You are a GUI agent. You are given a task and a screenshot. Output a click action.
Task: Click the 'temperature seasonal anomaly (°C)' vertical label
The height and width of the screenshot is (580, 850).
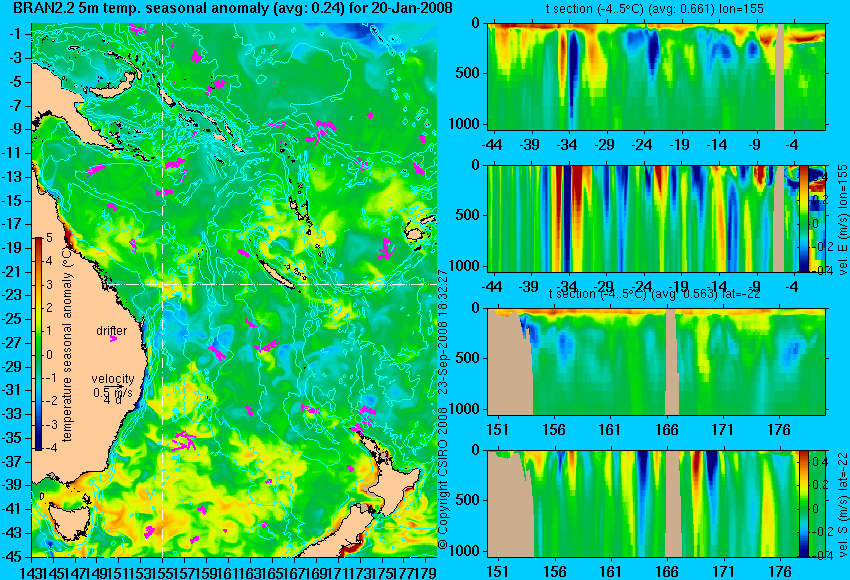[x=67, y=344]
